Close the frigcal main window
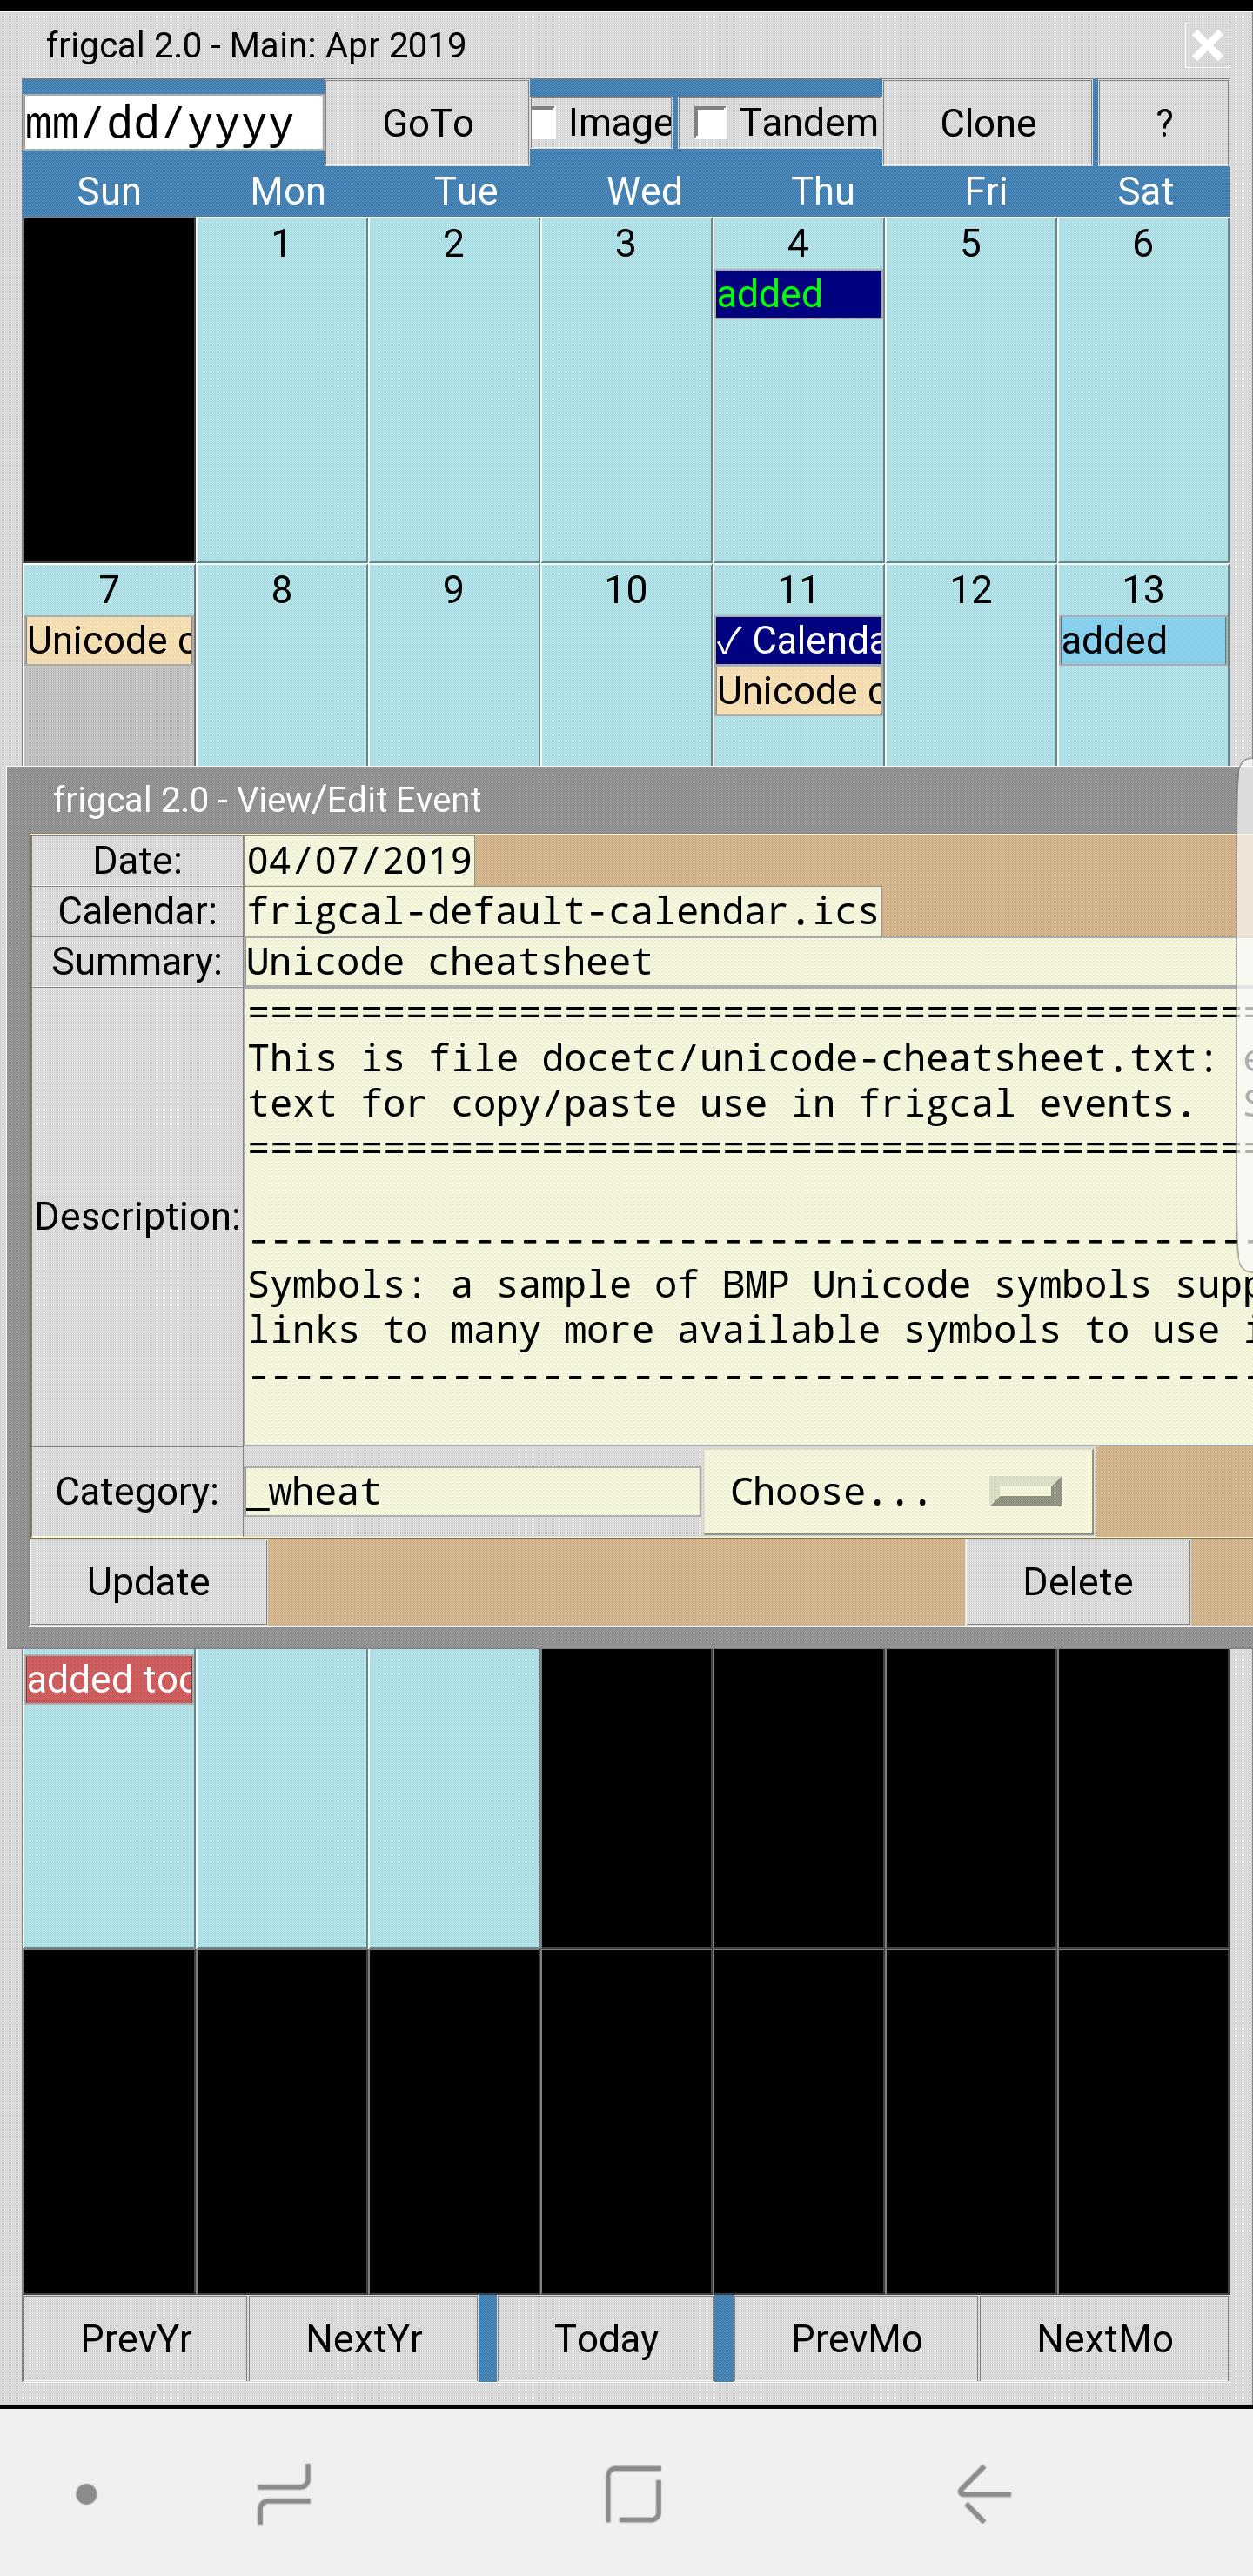The height and width of the screenshot is (2576, 1253). 1206,45
